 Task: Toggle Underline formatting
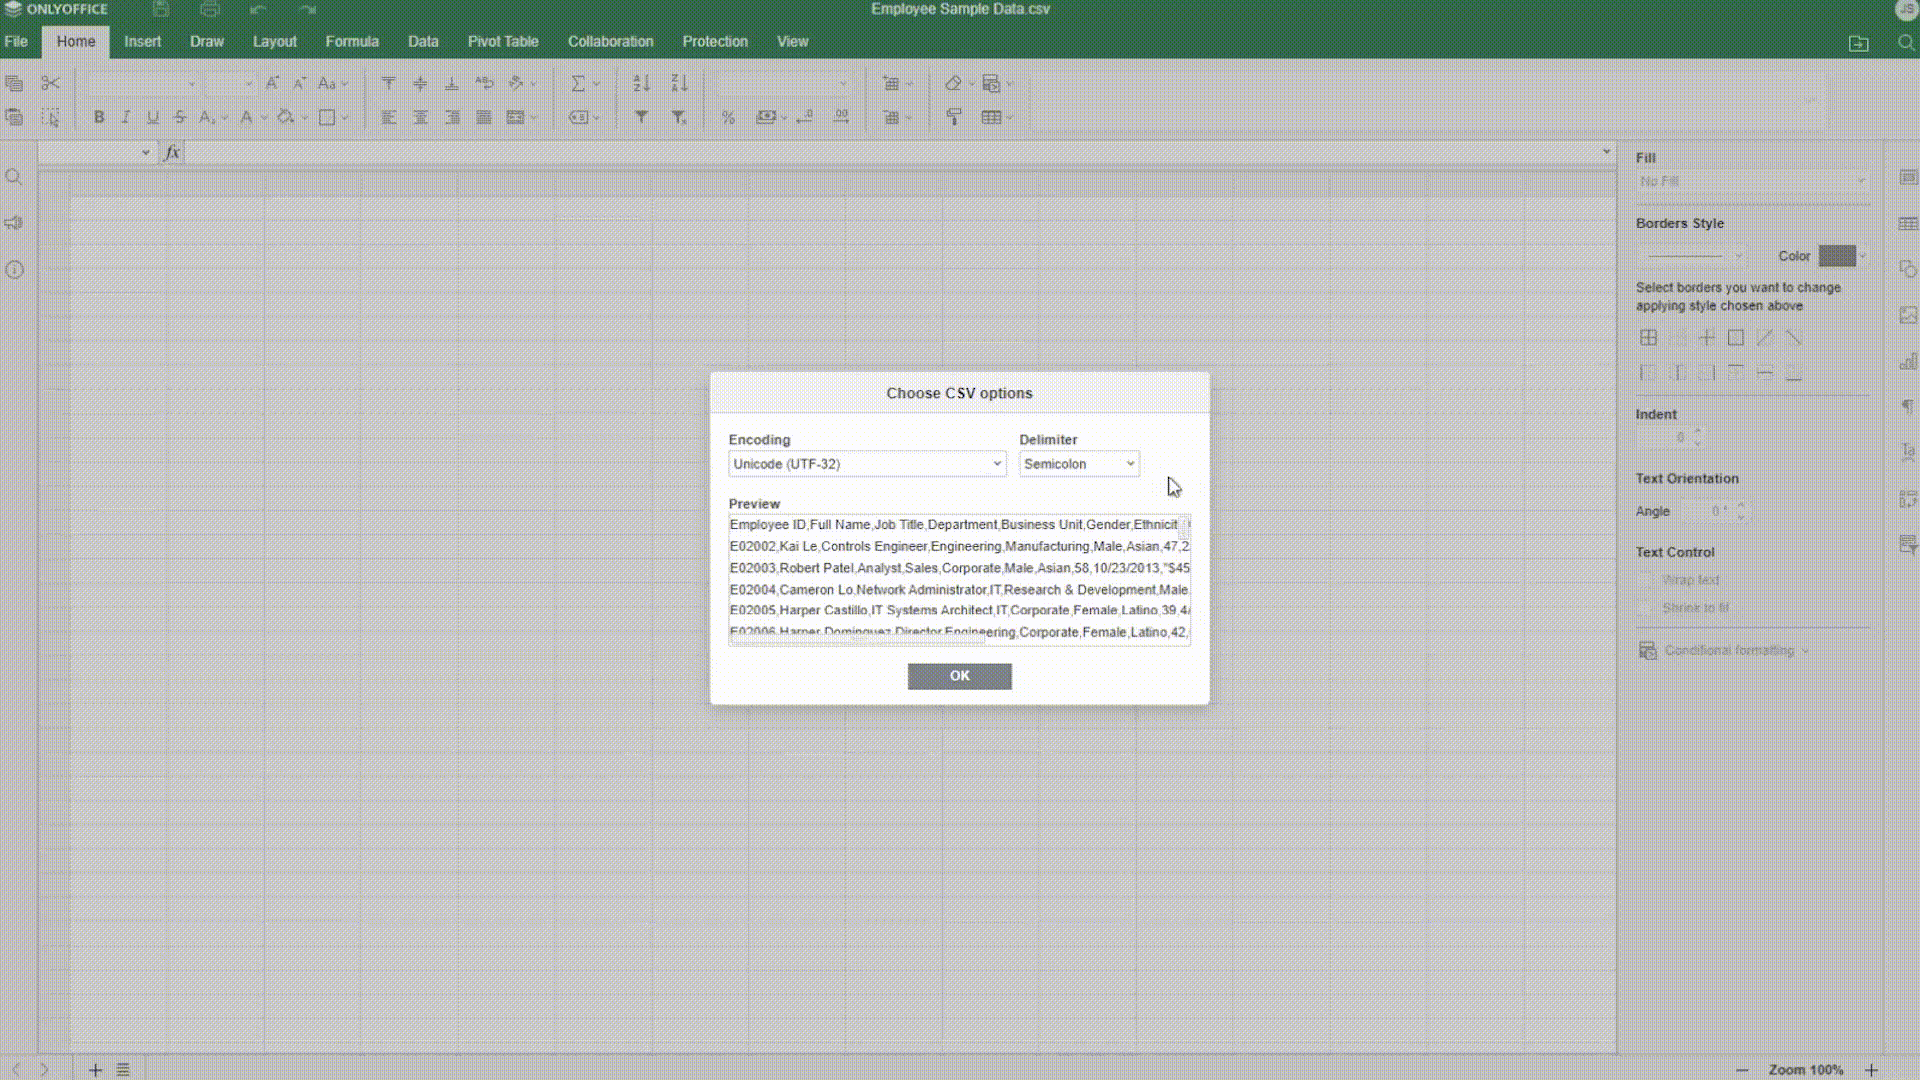coord(153,117)
